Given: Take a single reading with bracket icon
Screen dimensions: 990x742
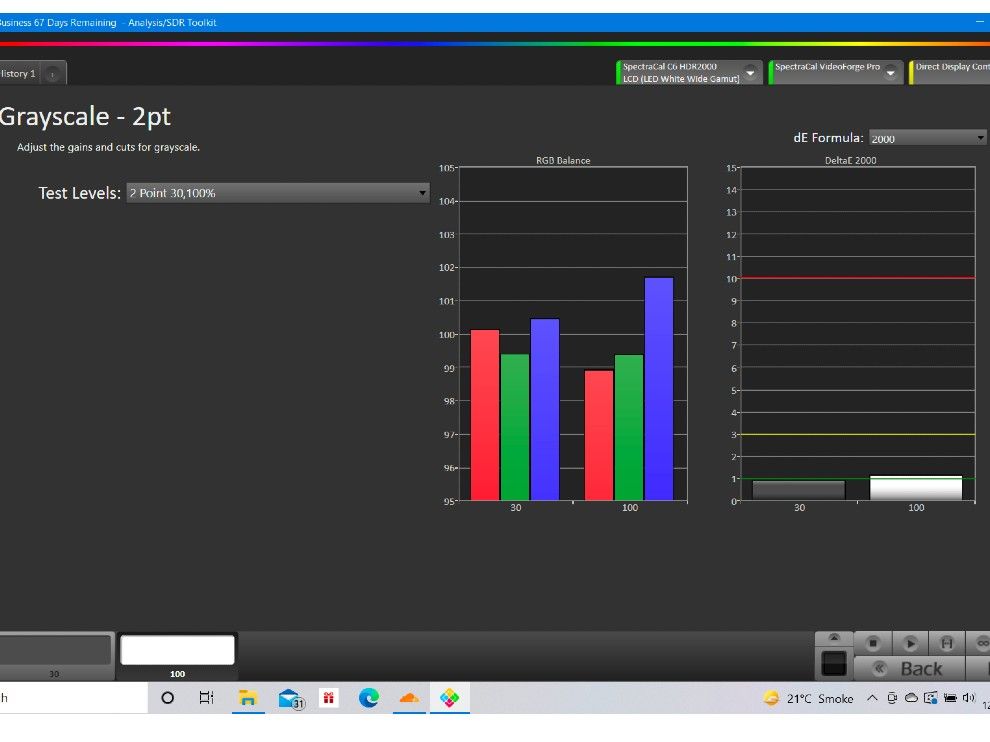Looking at the screenshot, I should coord(946,643).
